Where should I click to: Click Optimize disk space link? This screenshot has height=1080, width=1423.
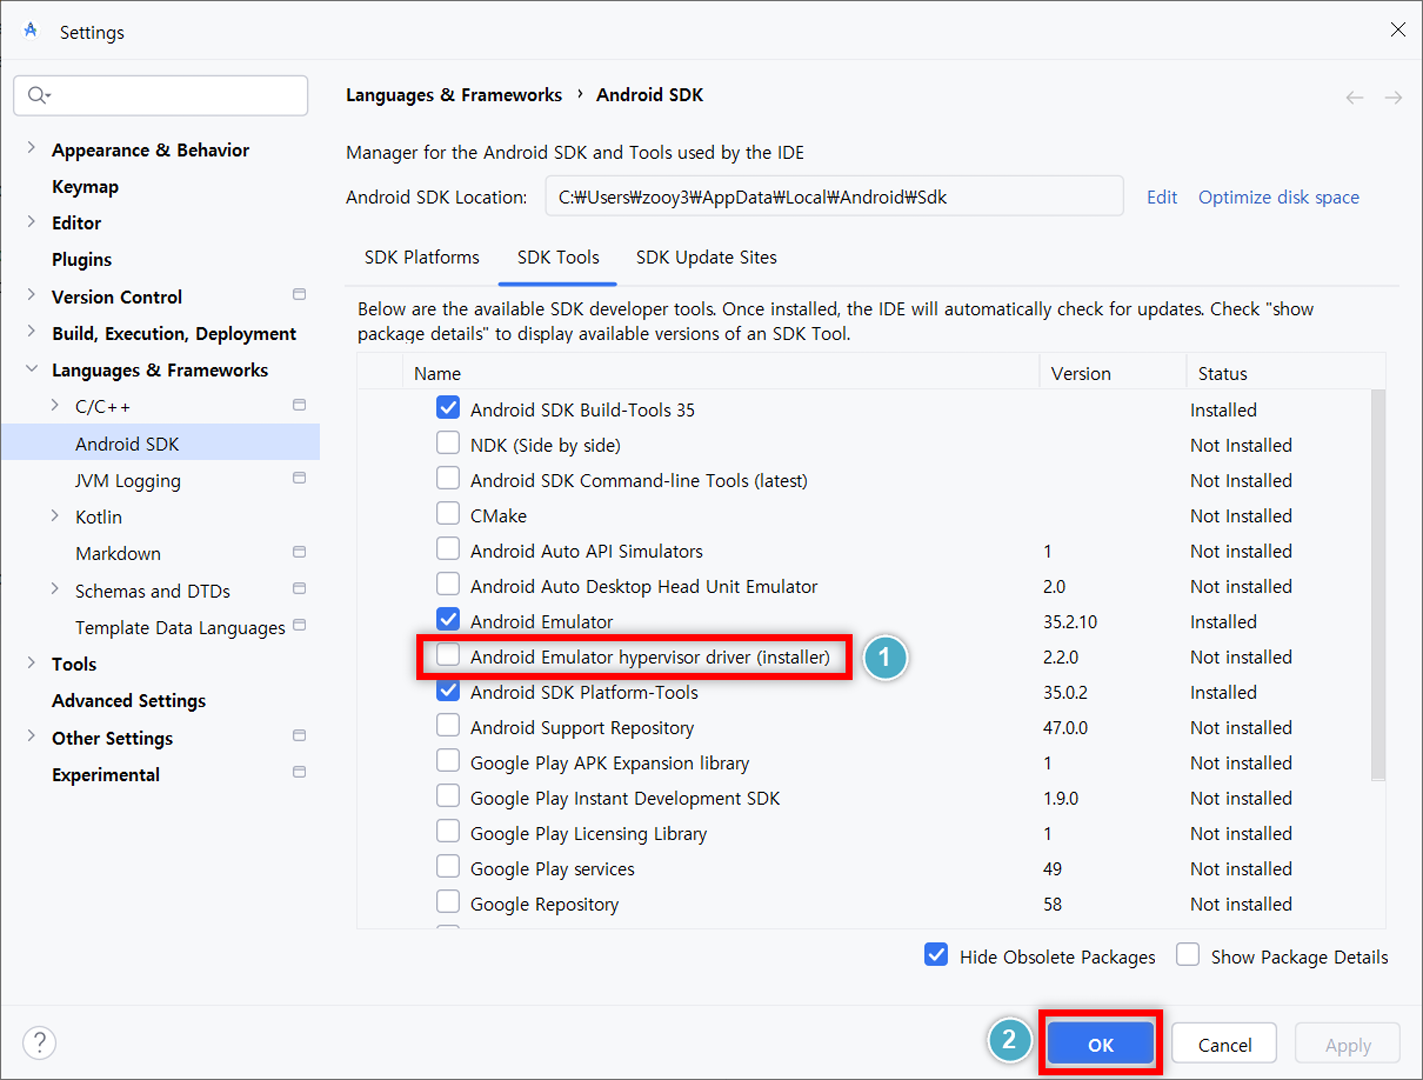(1279, 197)
